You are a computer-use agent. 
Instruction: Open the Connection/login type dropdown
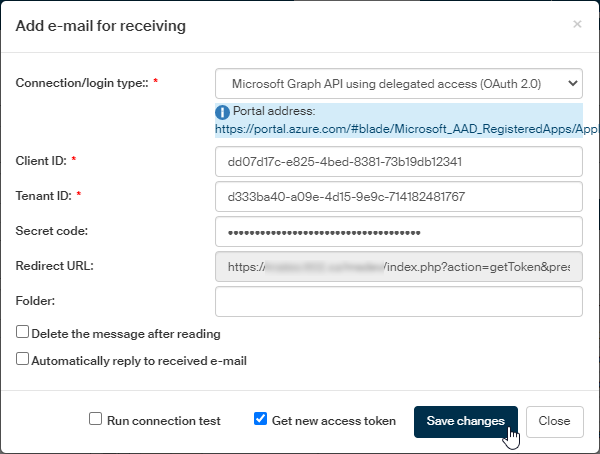coord(399,83)
